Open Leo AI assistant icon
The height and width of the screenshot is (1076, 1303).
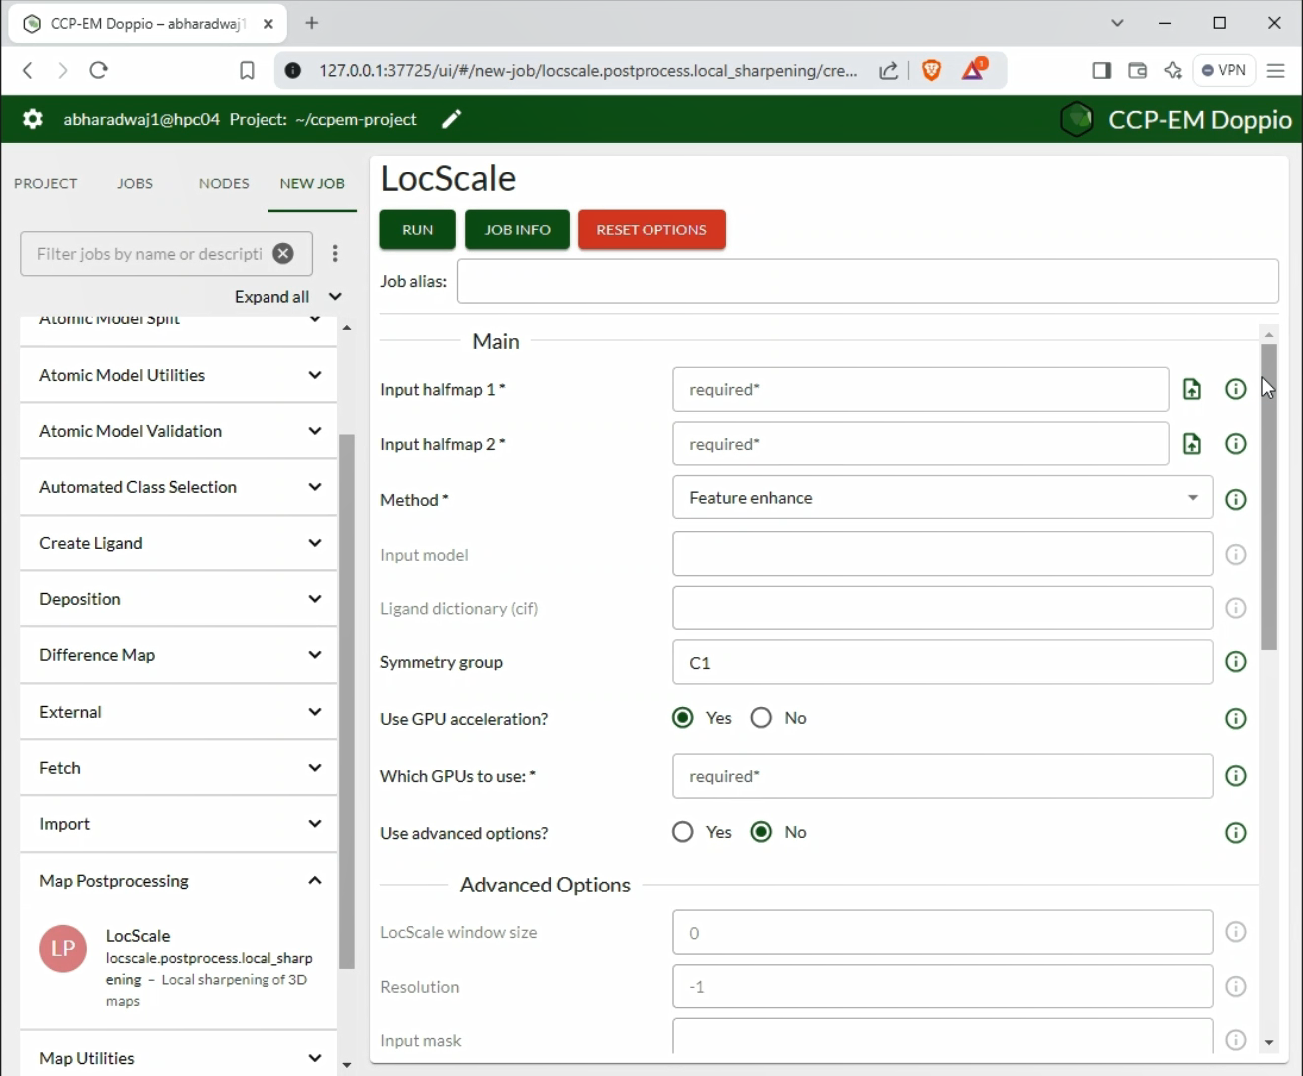click(x=1173, y=70)
